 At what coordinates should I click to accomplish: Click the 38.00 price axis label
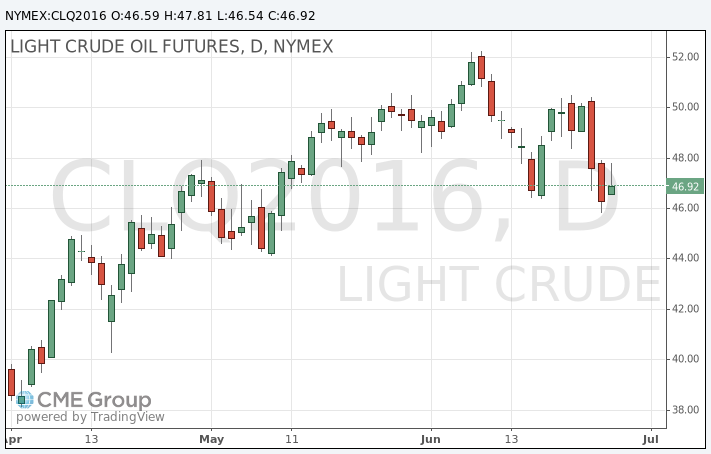685,410
